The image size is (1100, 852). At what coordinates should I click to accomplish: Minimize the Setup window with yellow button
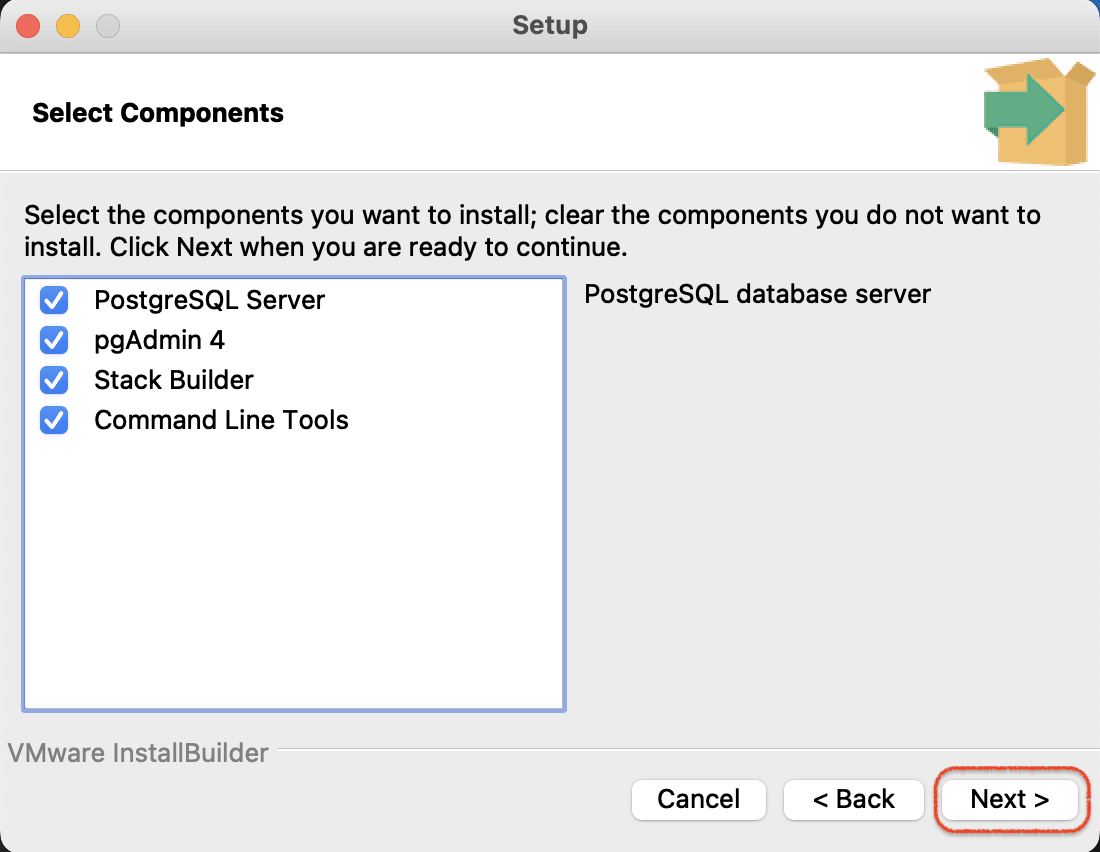68,27
